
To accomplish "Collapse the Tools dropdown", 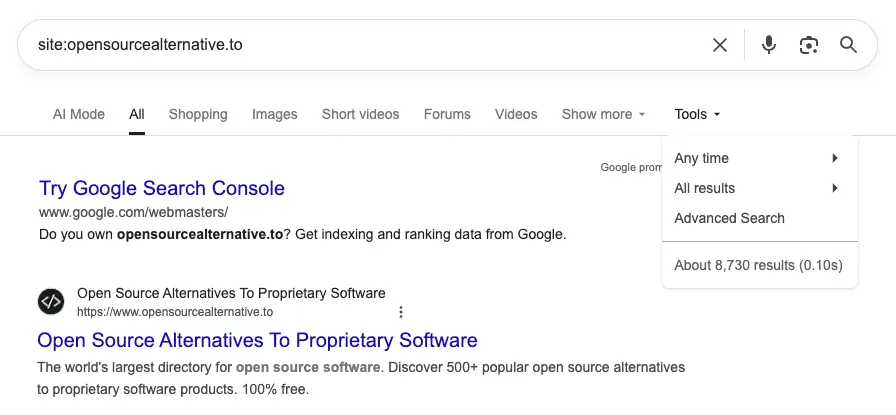I will click(x=697, y=114).
